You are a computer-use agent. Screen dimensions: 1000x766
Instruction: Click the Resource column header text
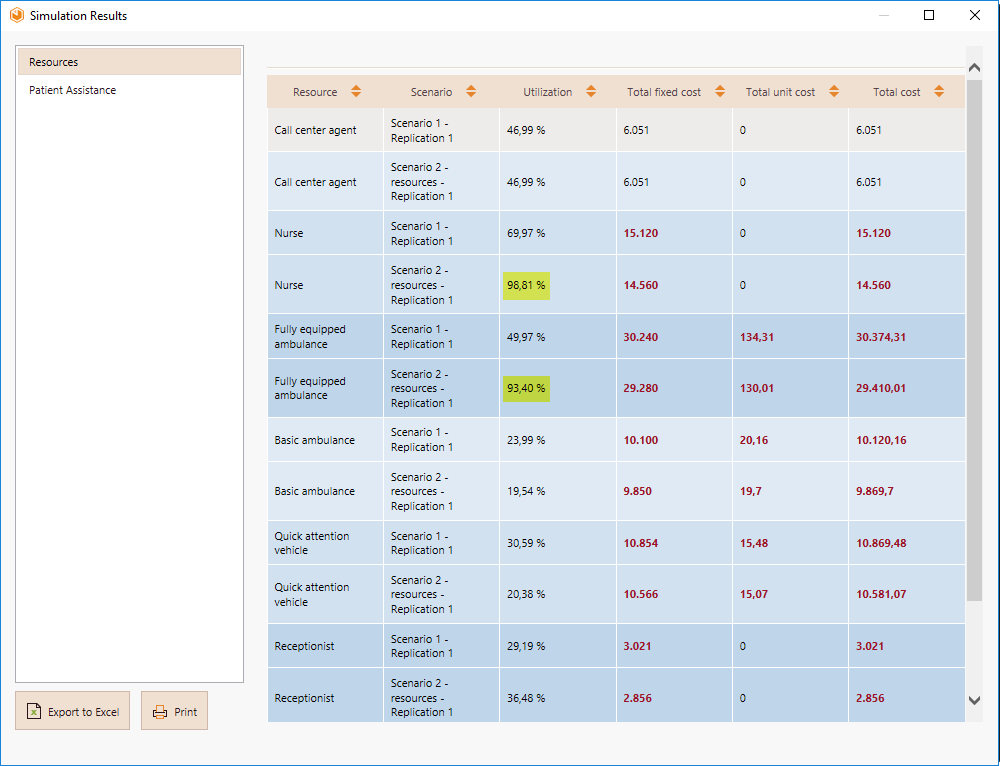(315, 92)
